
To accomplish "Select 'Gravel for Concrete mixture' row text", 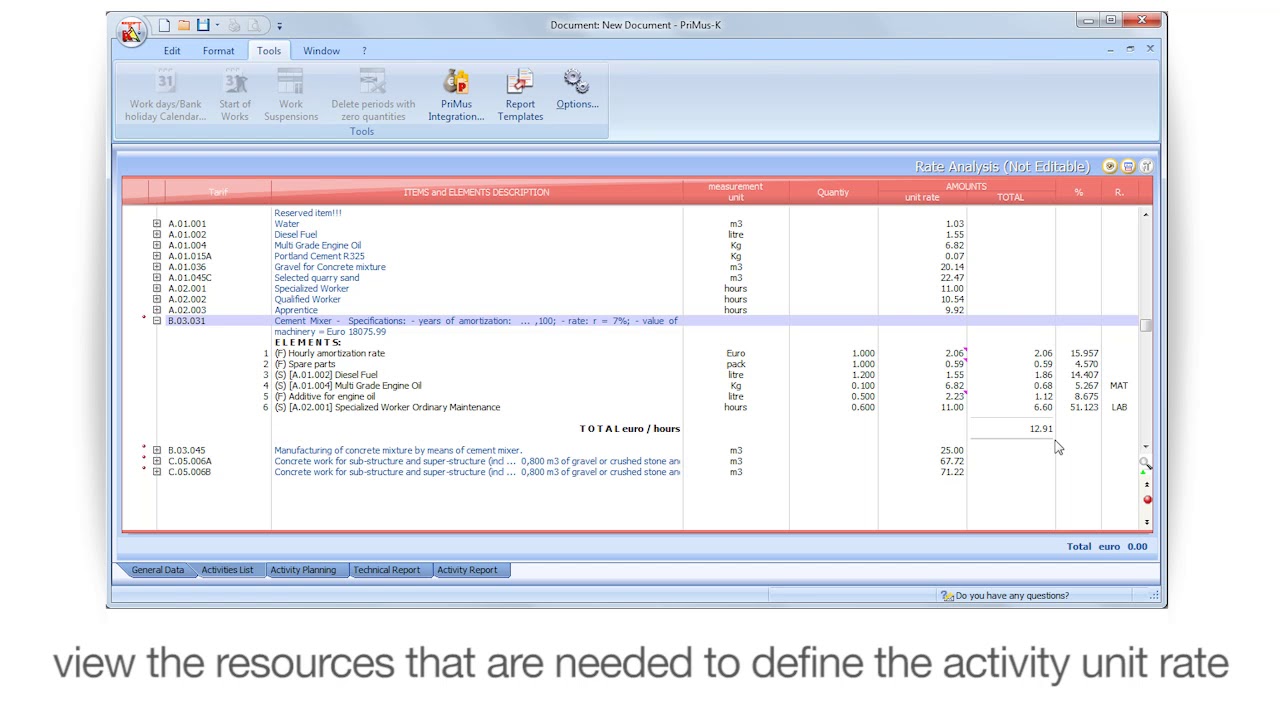I will point(330,267).
